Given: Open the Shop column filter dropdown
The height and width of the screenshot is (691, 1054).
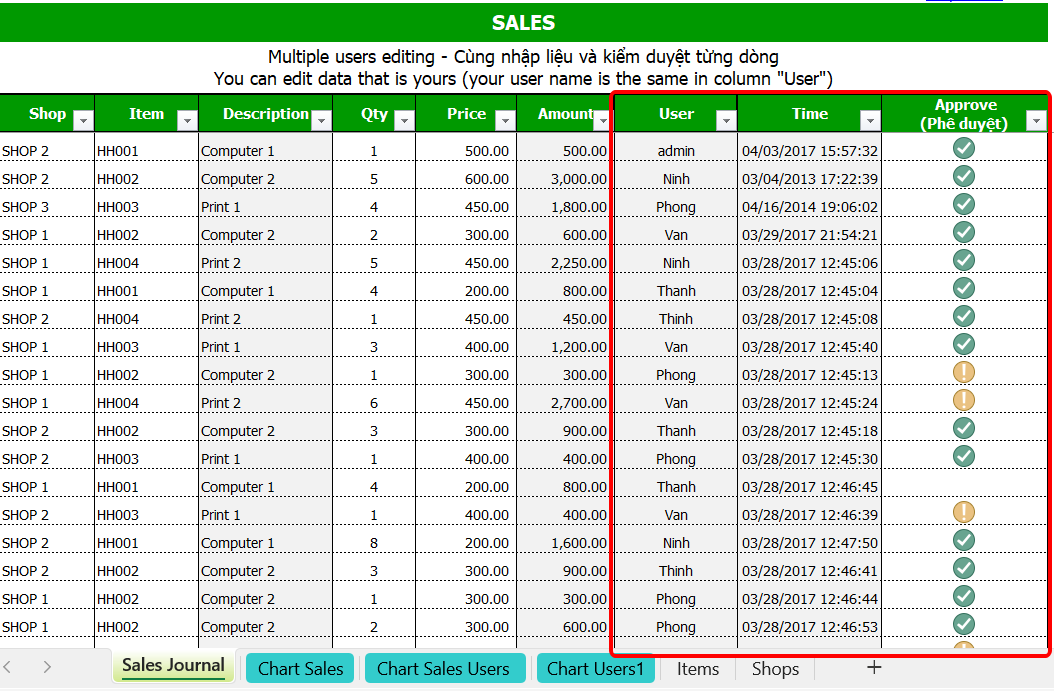Looking at the screenshot, I should tap(83, 121).
